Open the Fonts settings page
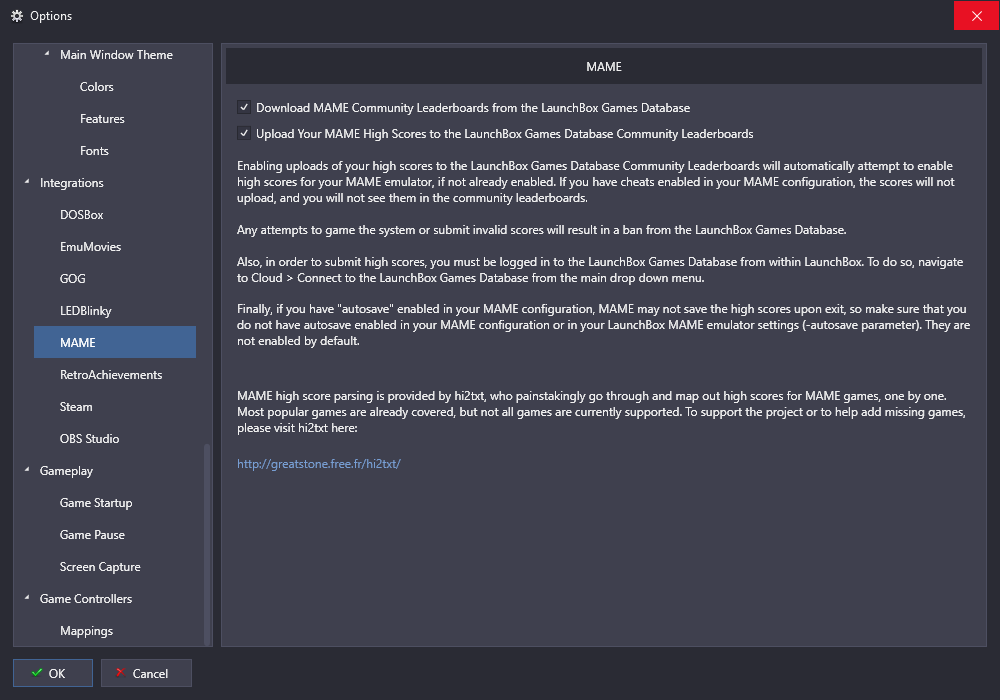Screen dimensions: 1000x700 click(94, 150)
